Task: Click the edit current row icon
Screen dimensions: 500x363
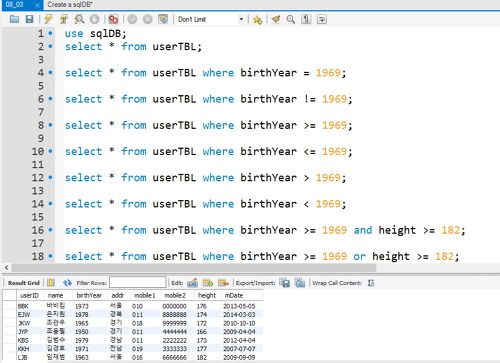Action: (192, 283)
